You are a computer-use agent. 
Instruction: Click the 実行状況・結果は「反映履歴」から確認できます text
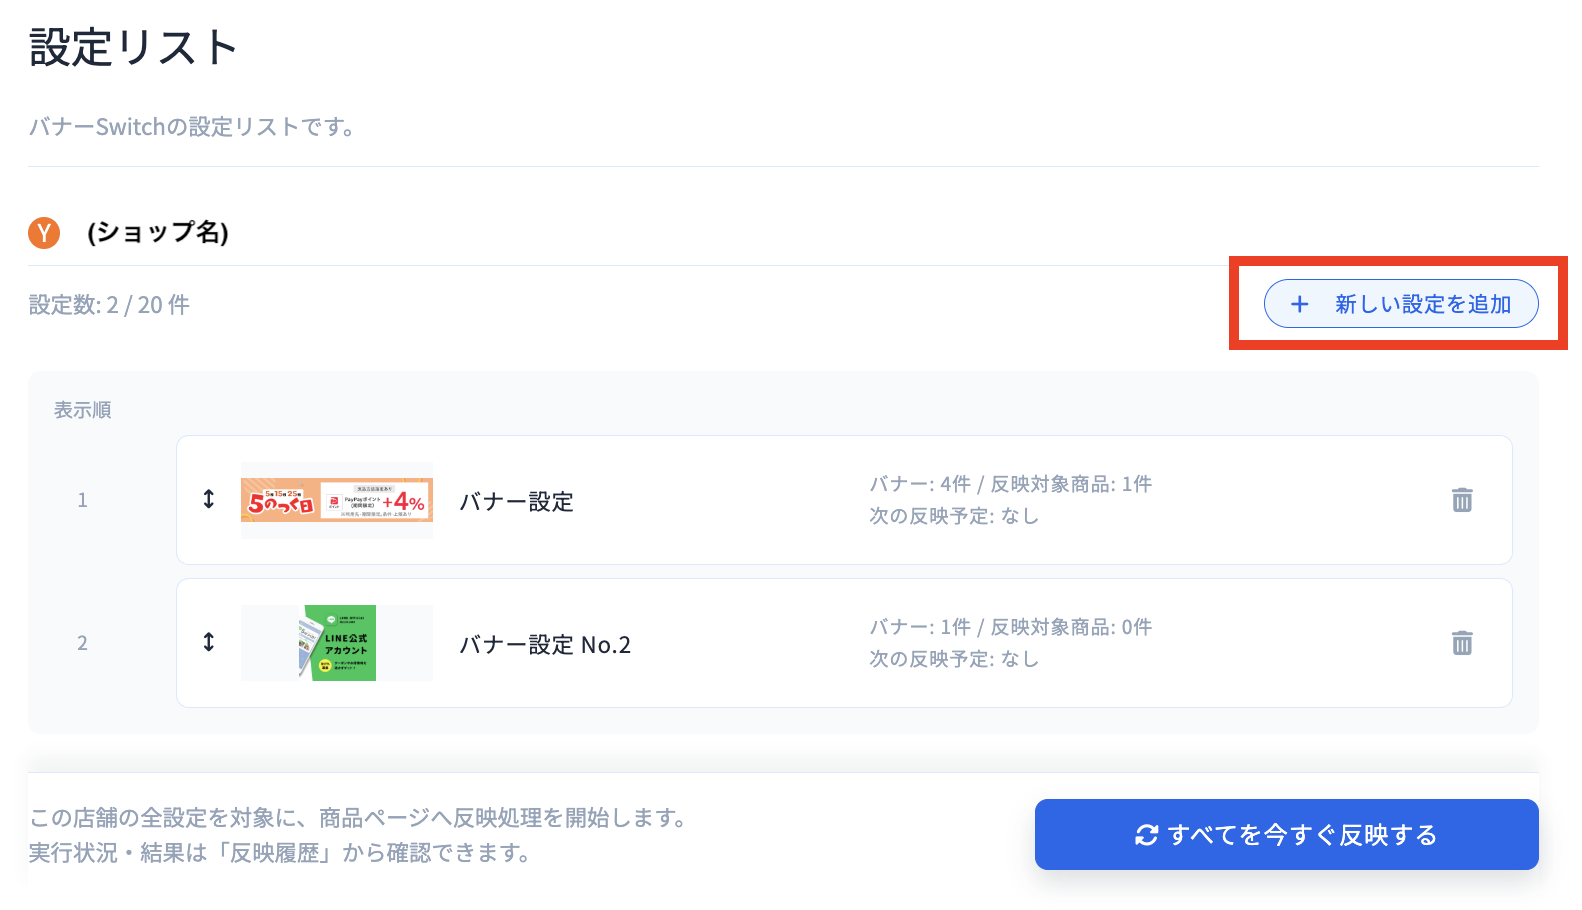279,853
